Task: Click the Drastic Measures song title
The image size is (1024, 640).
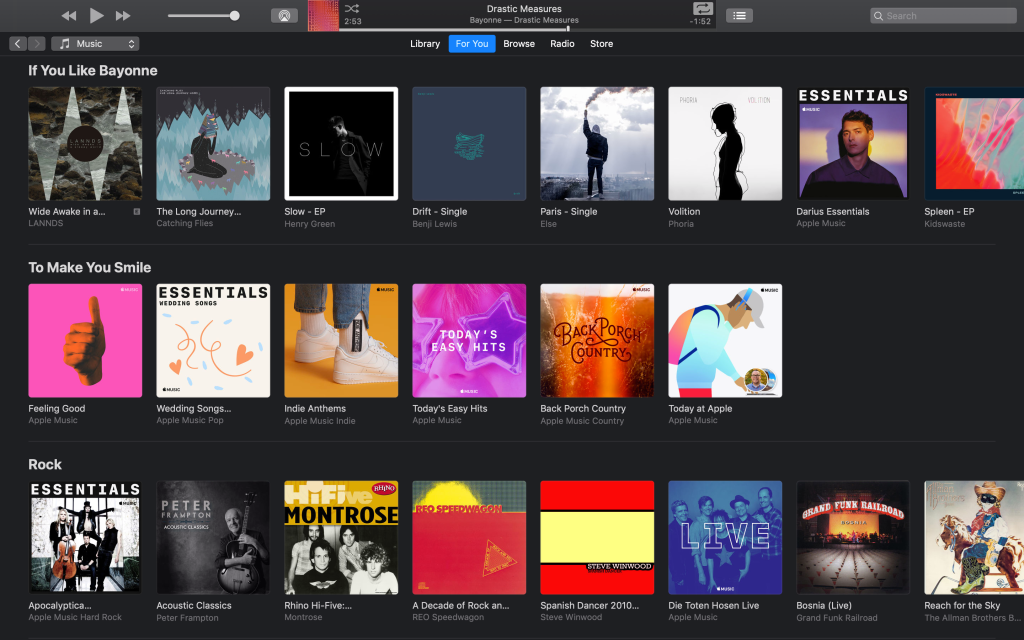Action: pos(524,8)
